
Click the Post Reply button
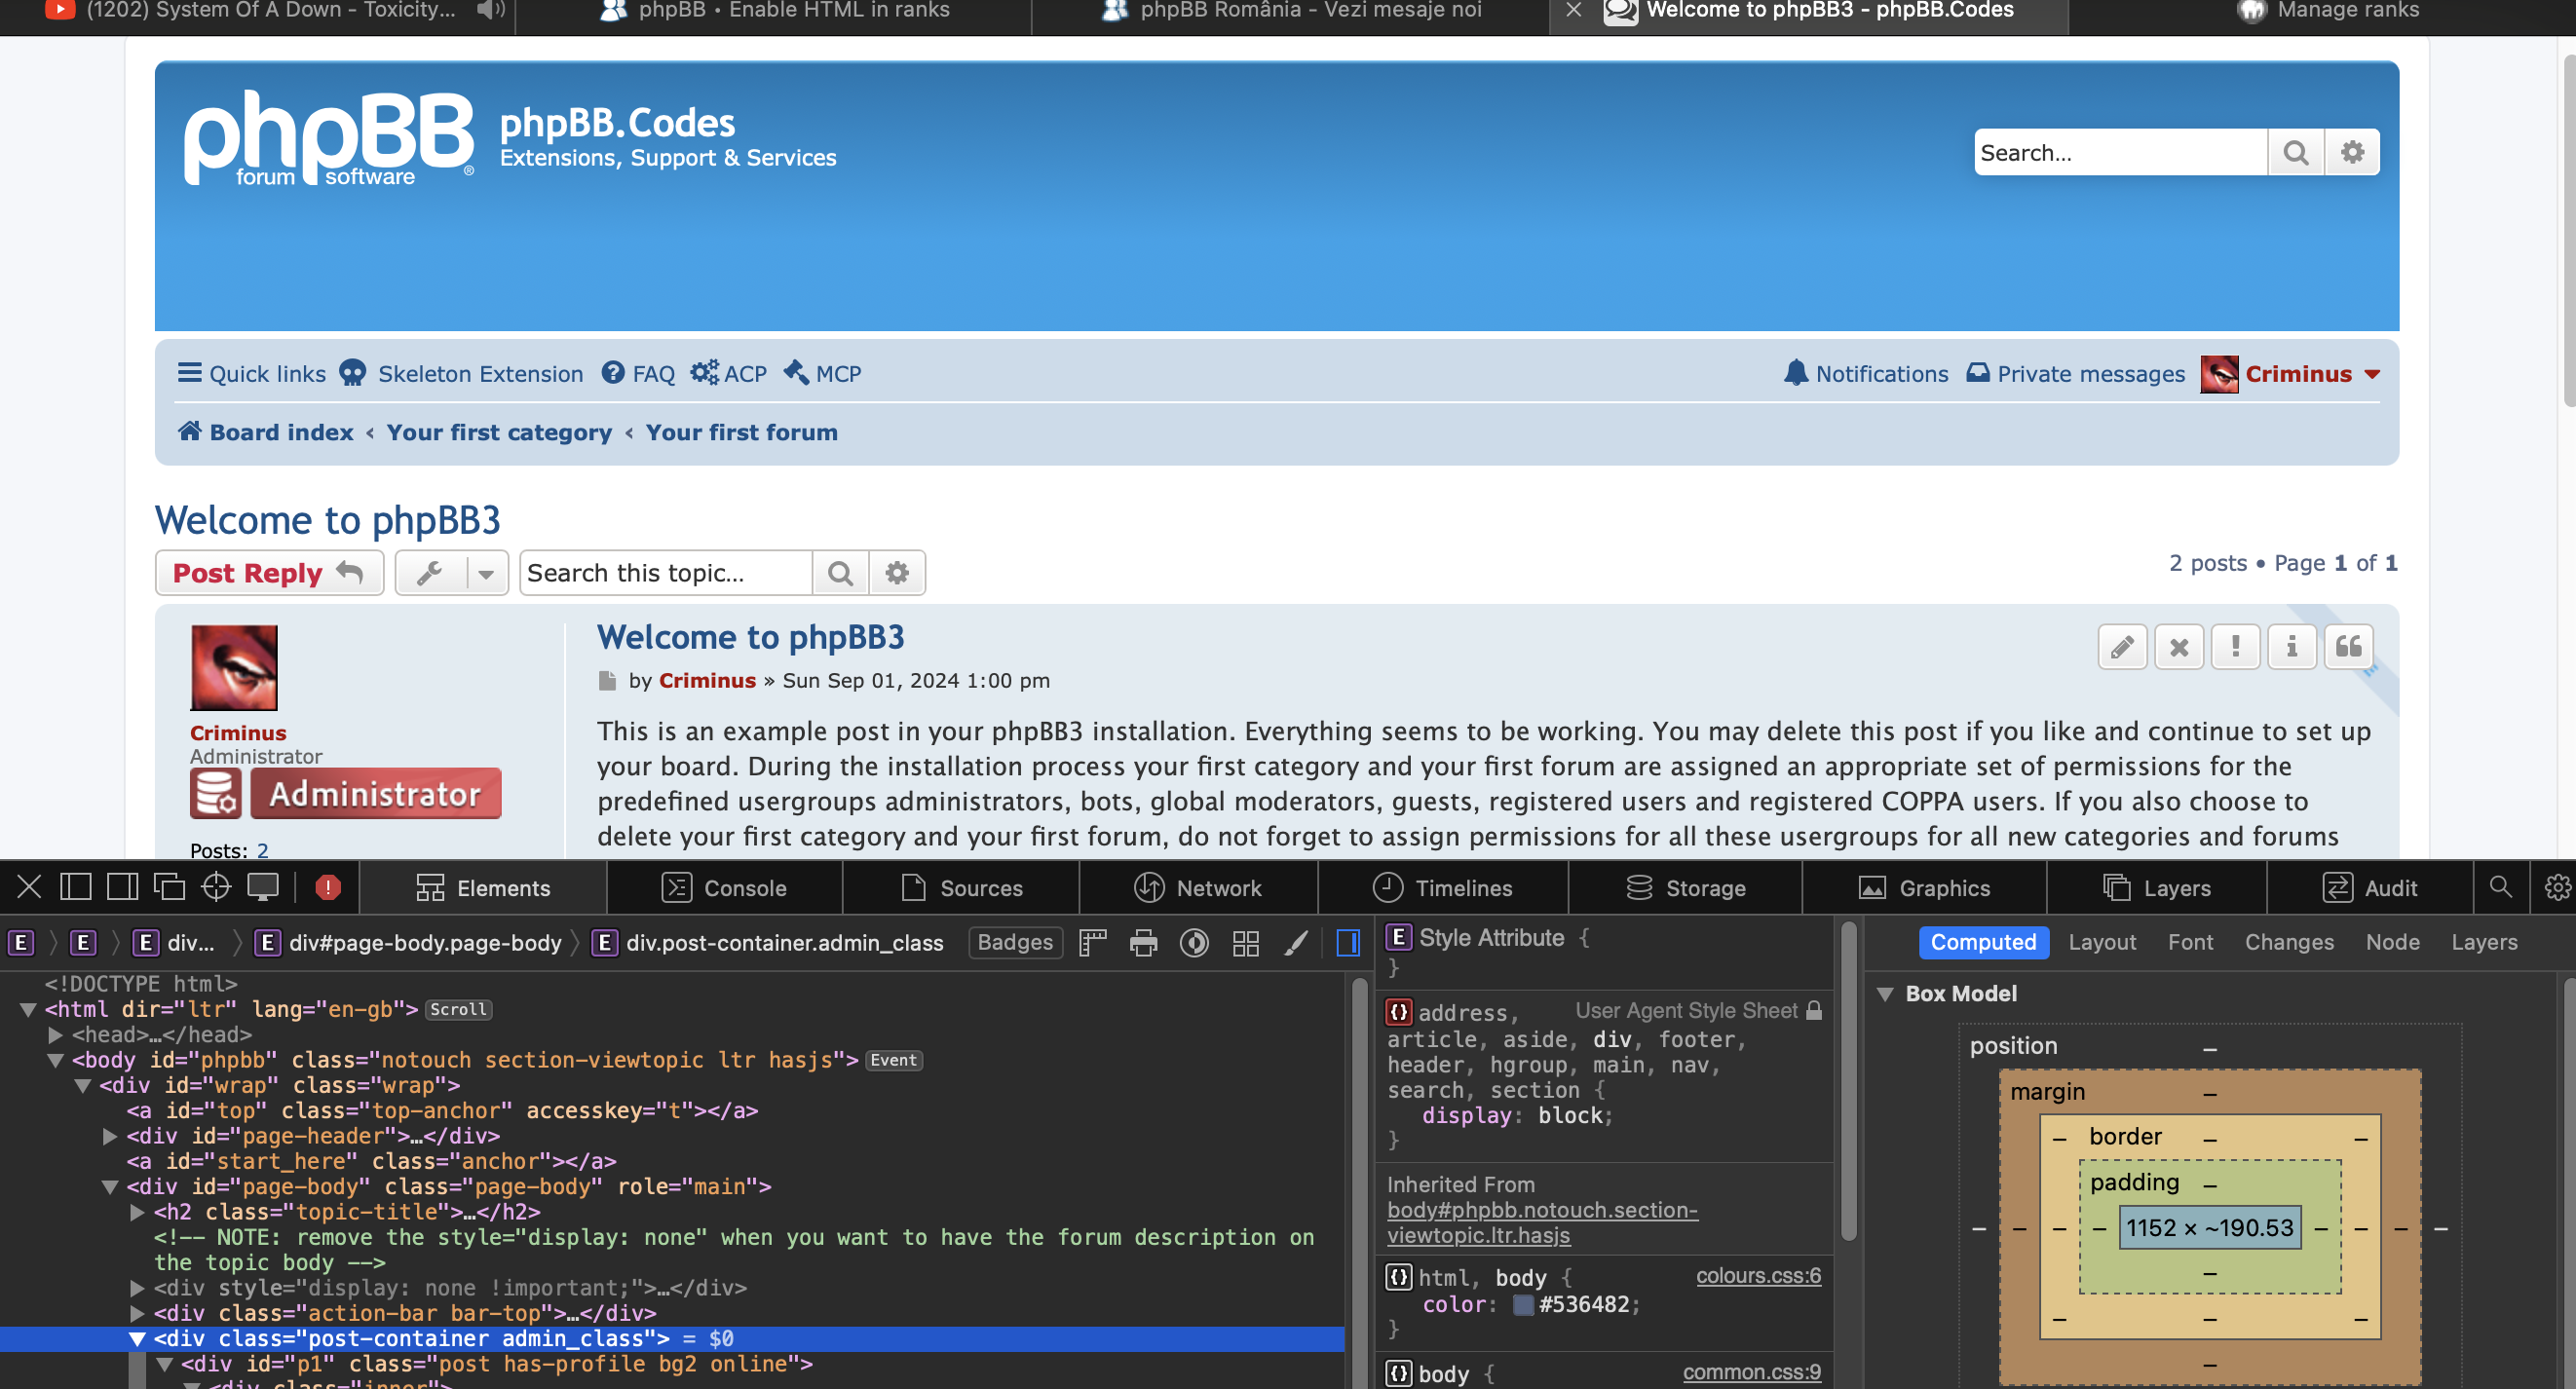click(269, 573)
